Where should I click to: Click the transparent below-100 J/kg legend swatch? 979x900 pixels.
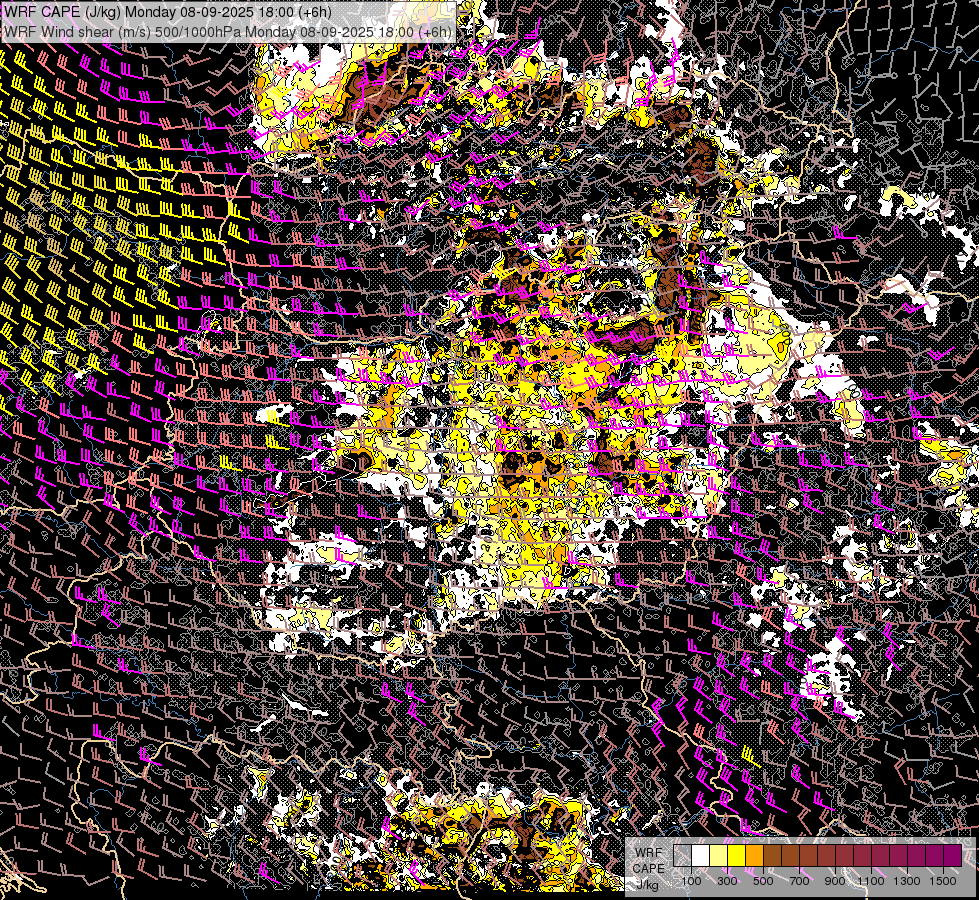[x=682, y=855]
